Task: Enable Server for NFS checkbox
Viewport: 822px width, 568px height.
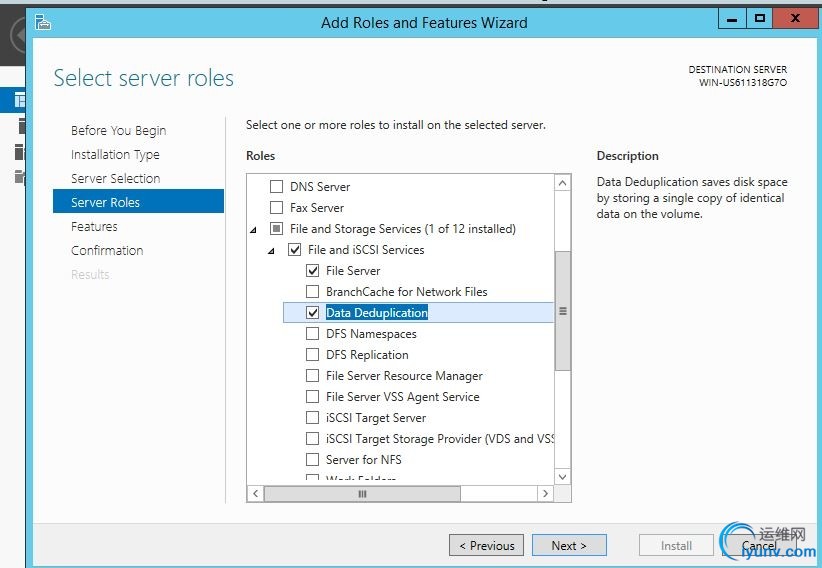Action: pos(312,459)
